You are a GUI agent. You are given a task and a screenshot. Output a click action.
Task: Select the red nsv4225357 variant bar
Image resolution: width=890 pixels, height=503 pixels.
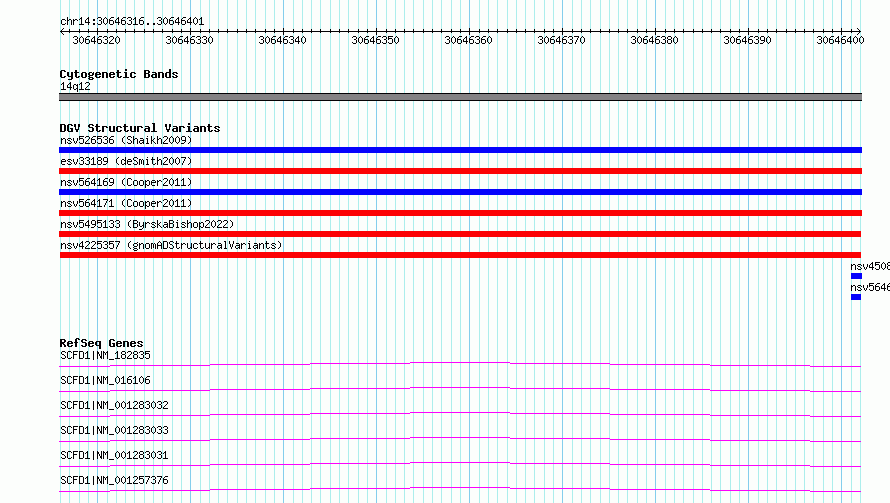(460, 255)
